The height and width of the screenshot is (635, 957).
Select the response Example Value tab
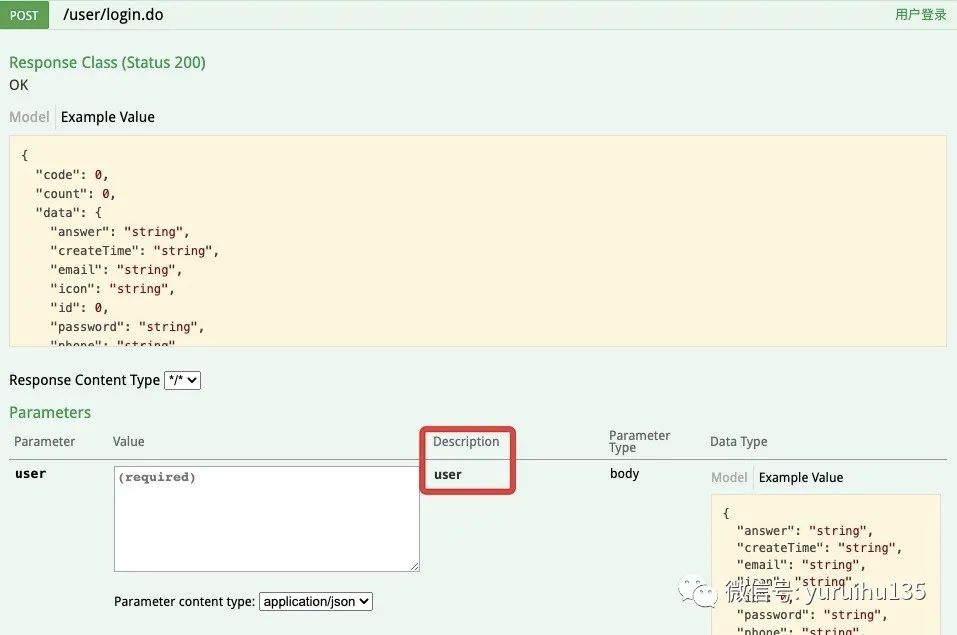107,117
